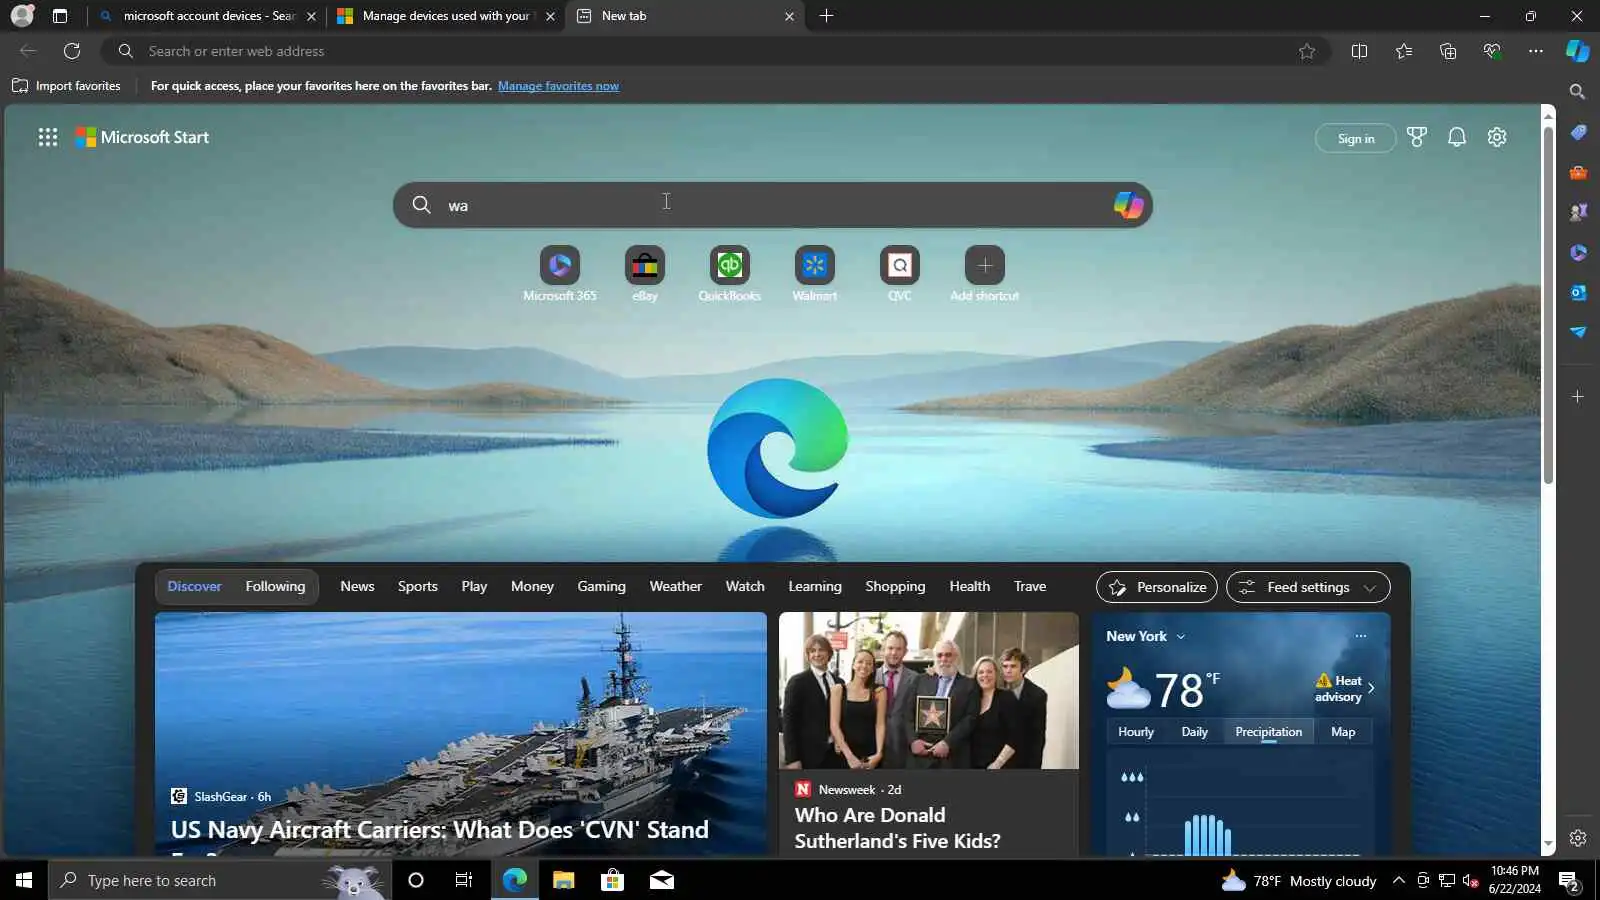Customize sidebar with the plus icon

tap(1578, 397)
